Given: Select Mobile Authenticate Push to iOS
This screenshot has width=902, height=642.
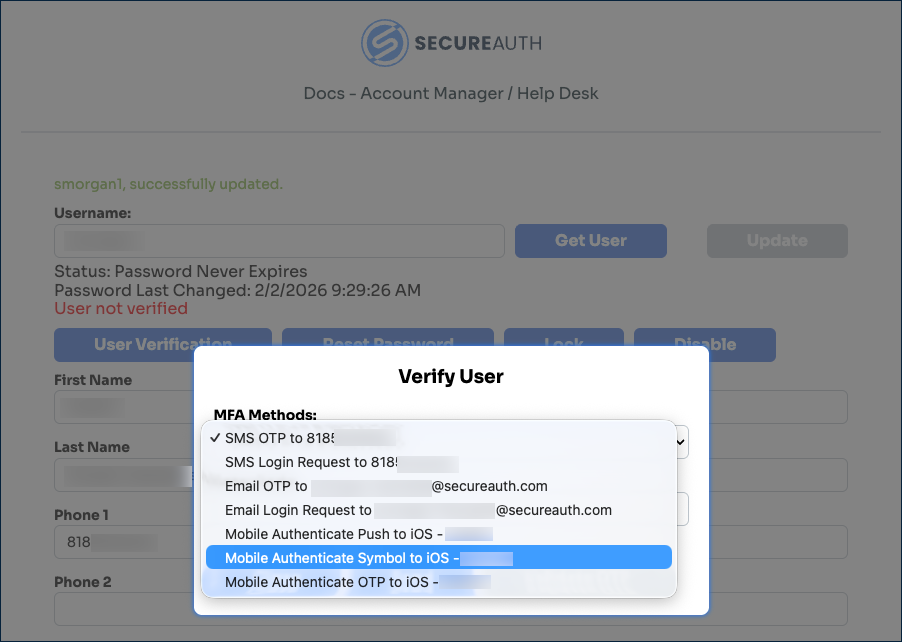Looking at the screenshot, I should [x=439, y=534].
